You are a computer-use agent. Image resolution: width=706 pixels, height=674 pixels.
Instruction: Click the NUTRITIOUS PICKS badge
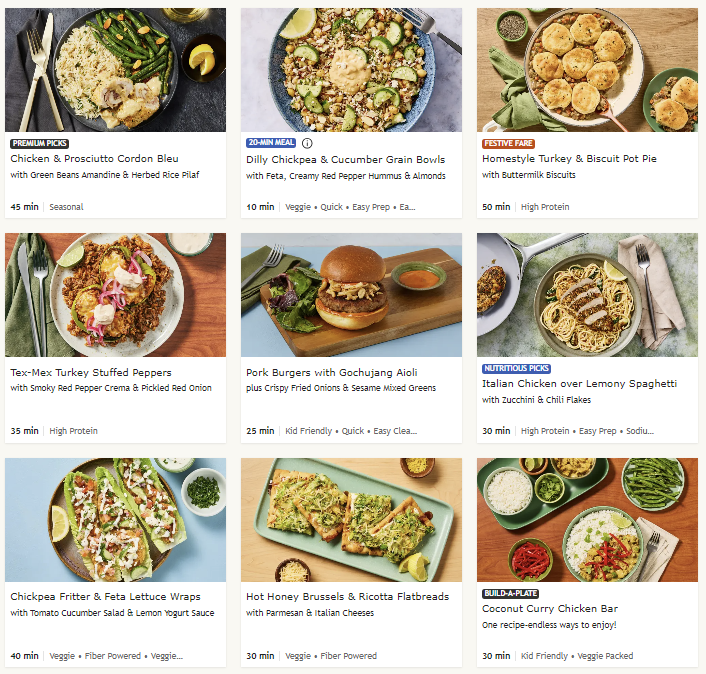click(x=516, y=368)
